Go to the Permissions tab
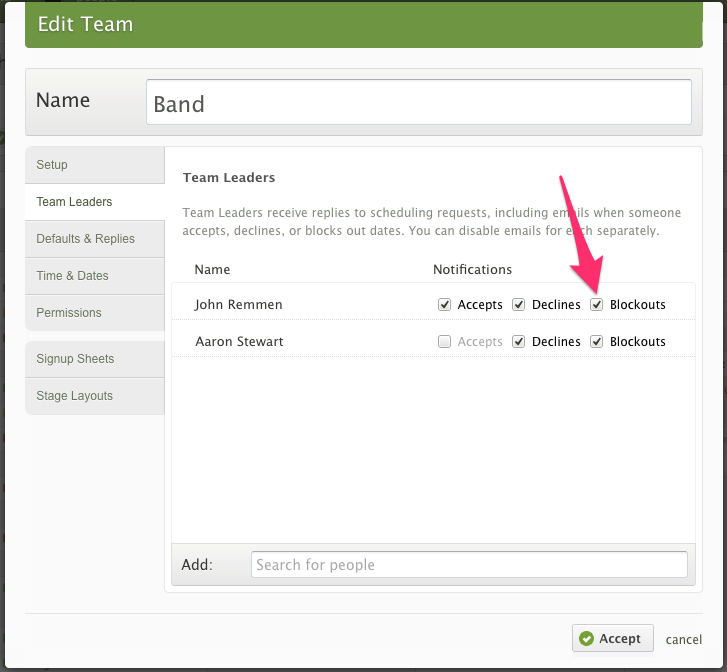The height and width of the screenshot is (672, 727). pos(95,313)
